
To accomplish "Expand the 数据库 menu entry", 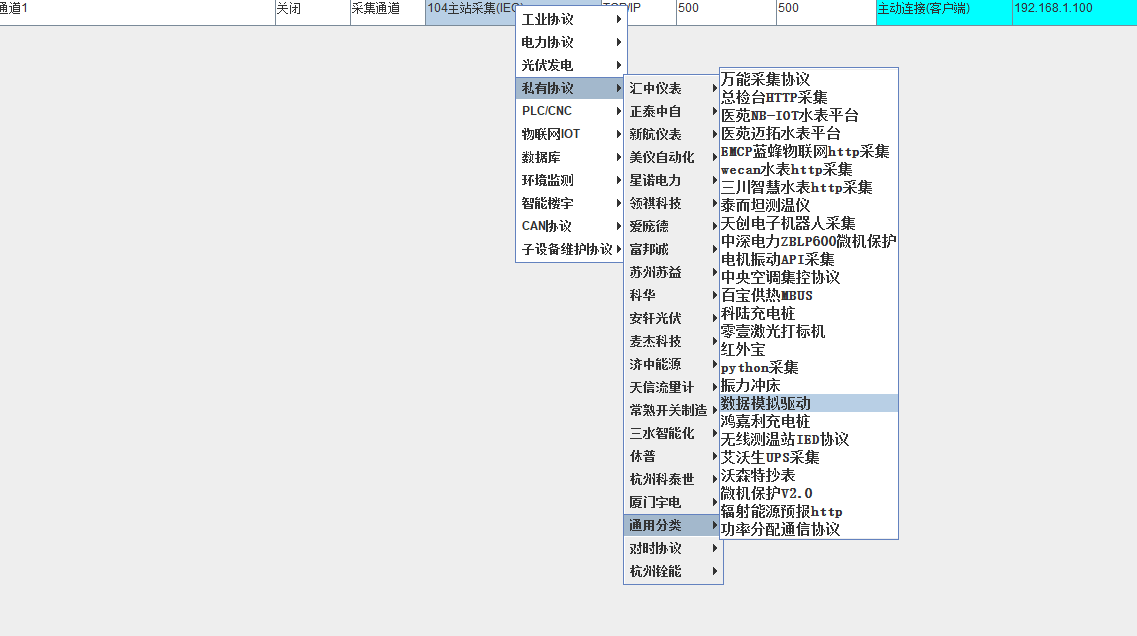I will pos(571,157).
